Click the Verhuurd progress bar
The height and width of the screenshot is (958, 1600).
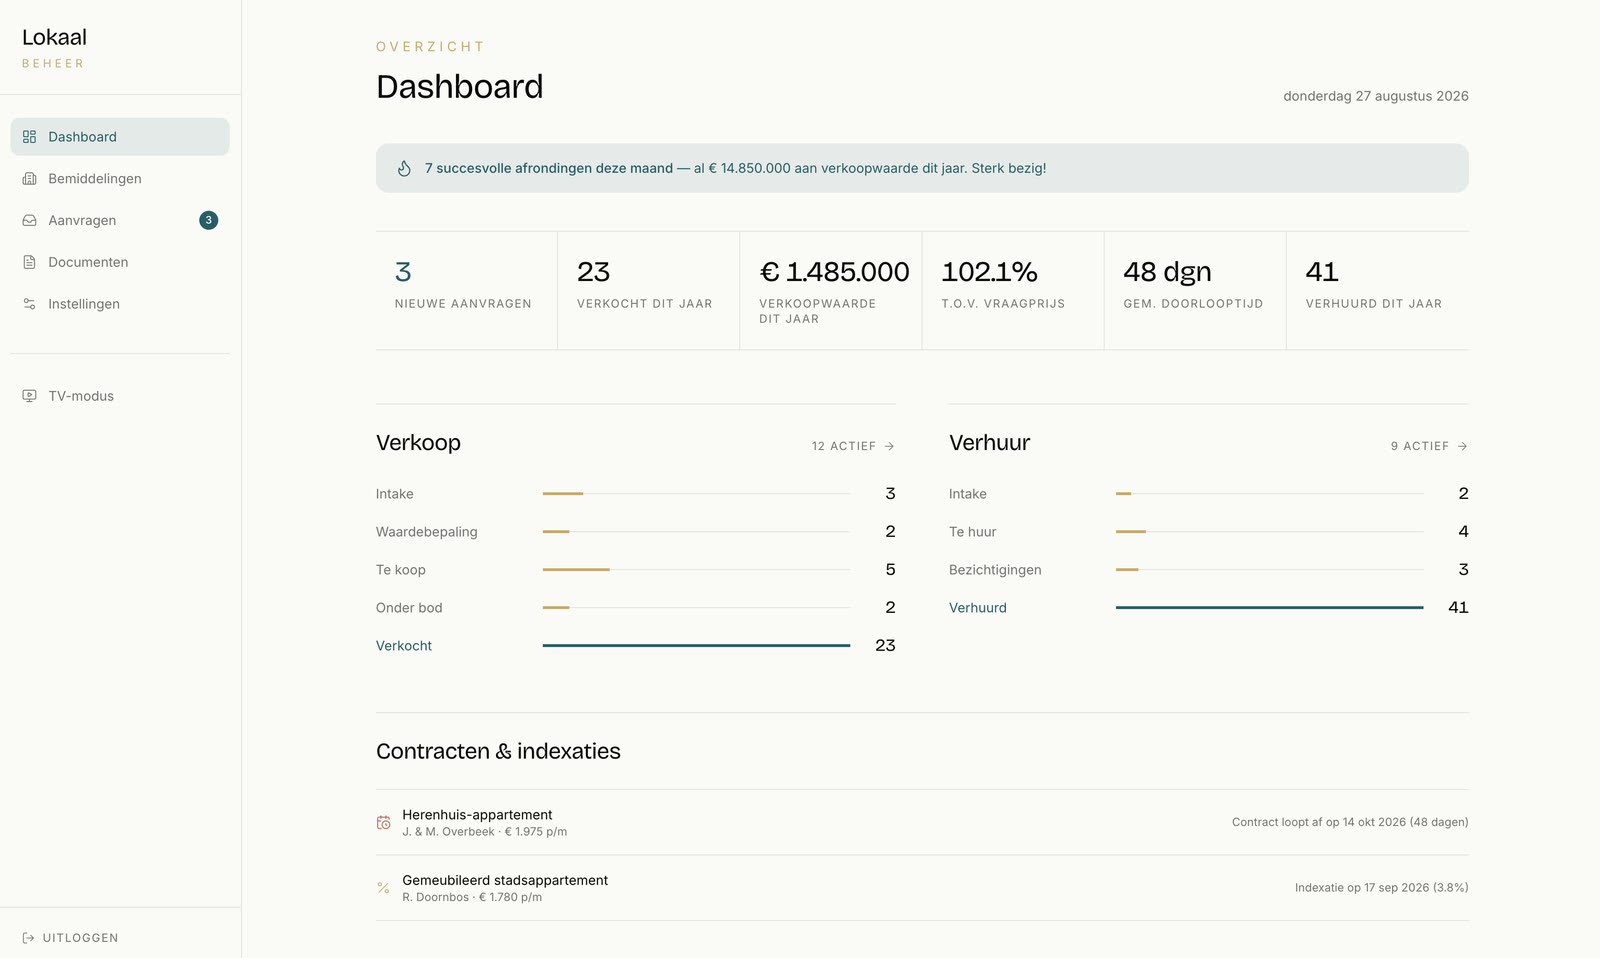[1269, 608]
